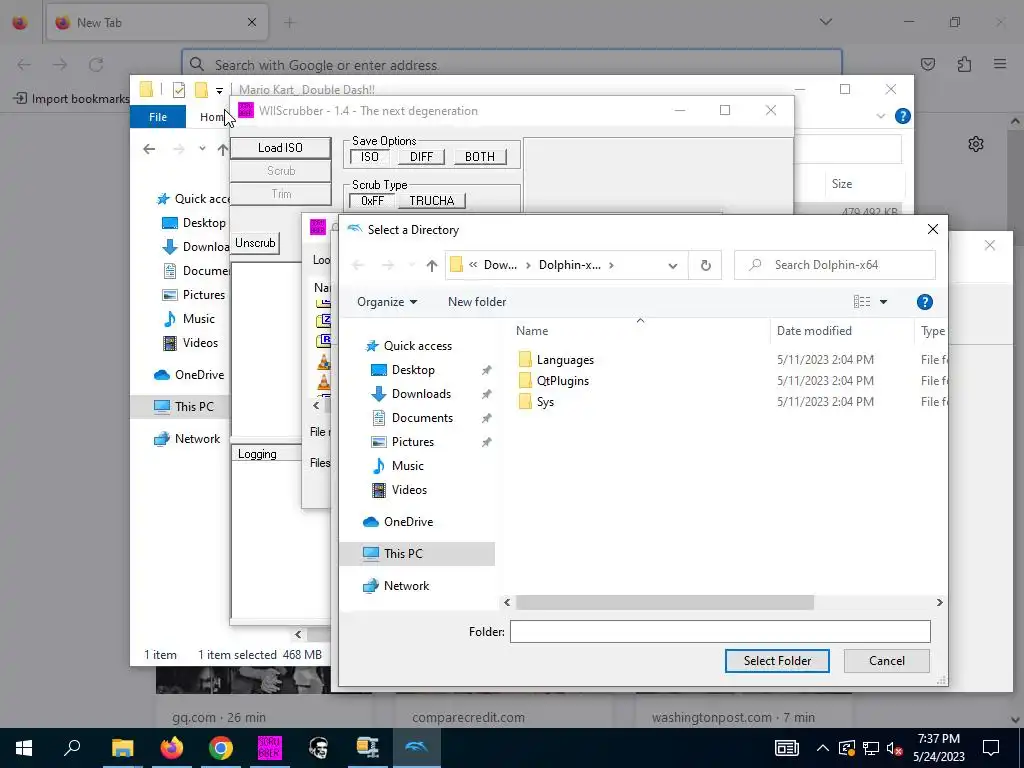Launch Google Chrome from the taskbar
Viewport: 1024px width, 768px height.
point(221,748)
